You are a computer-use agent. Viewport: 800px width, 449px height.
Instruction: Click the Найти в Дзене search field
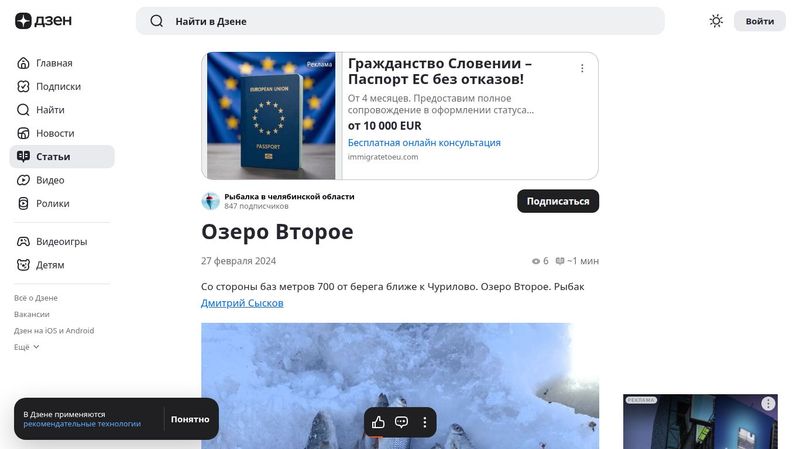coord(400,21)
